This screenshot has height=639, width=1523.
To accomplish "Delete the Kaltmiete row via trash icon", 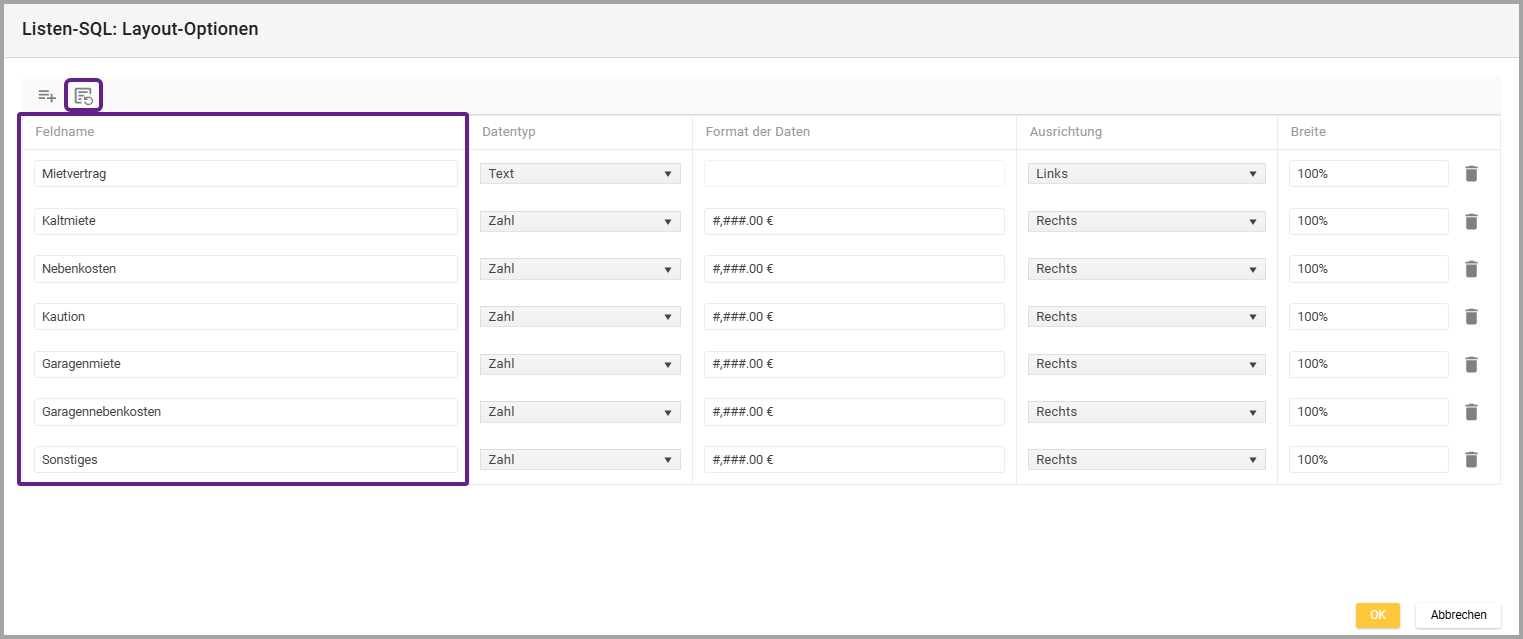I will coord(1471,221).
